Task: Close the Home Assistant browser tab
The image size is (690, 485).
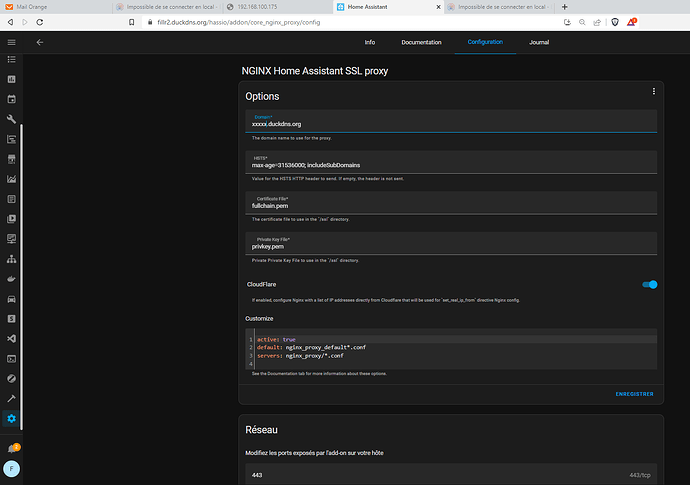Action: coord(438,7)
